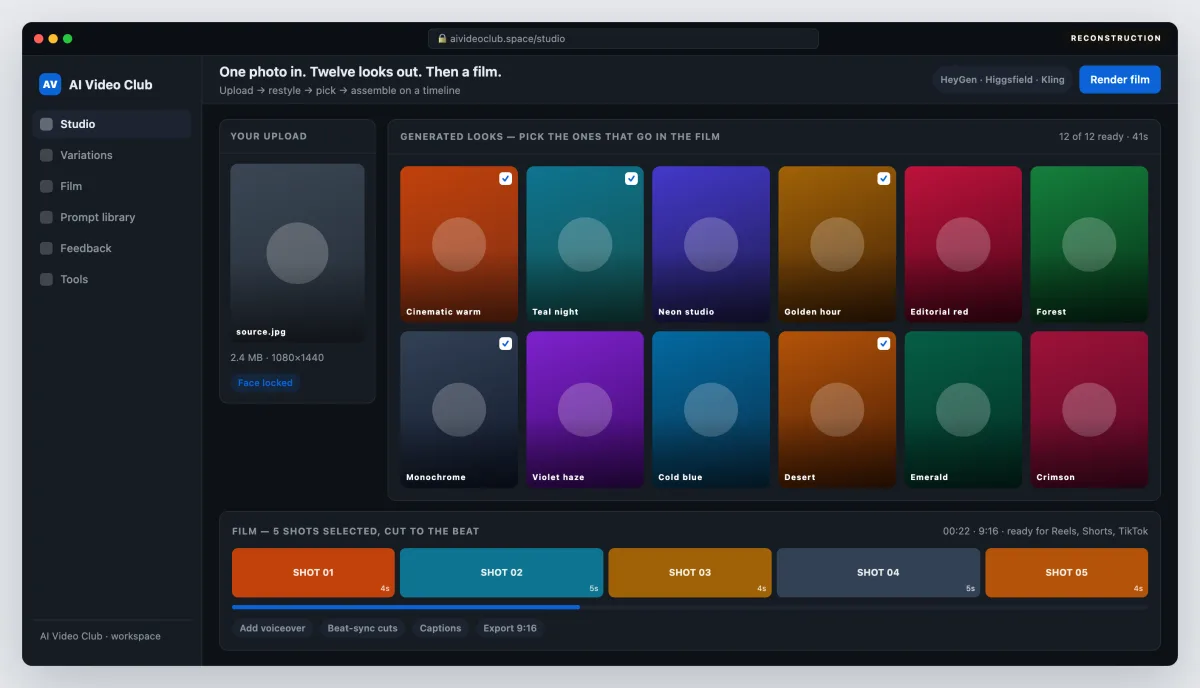The width and height of the screenshot is (1200, 688).
Task: Pick the Violet haze look card
Action: click(x=585, y=409)
